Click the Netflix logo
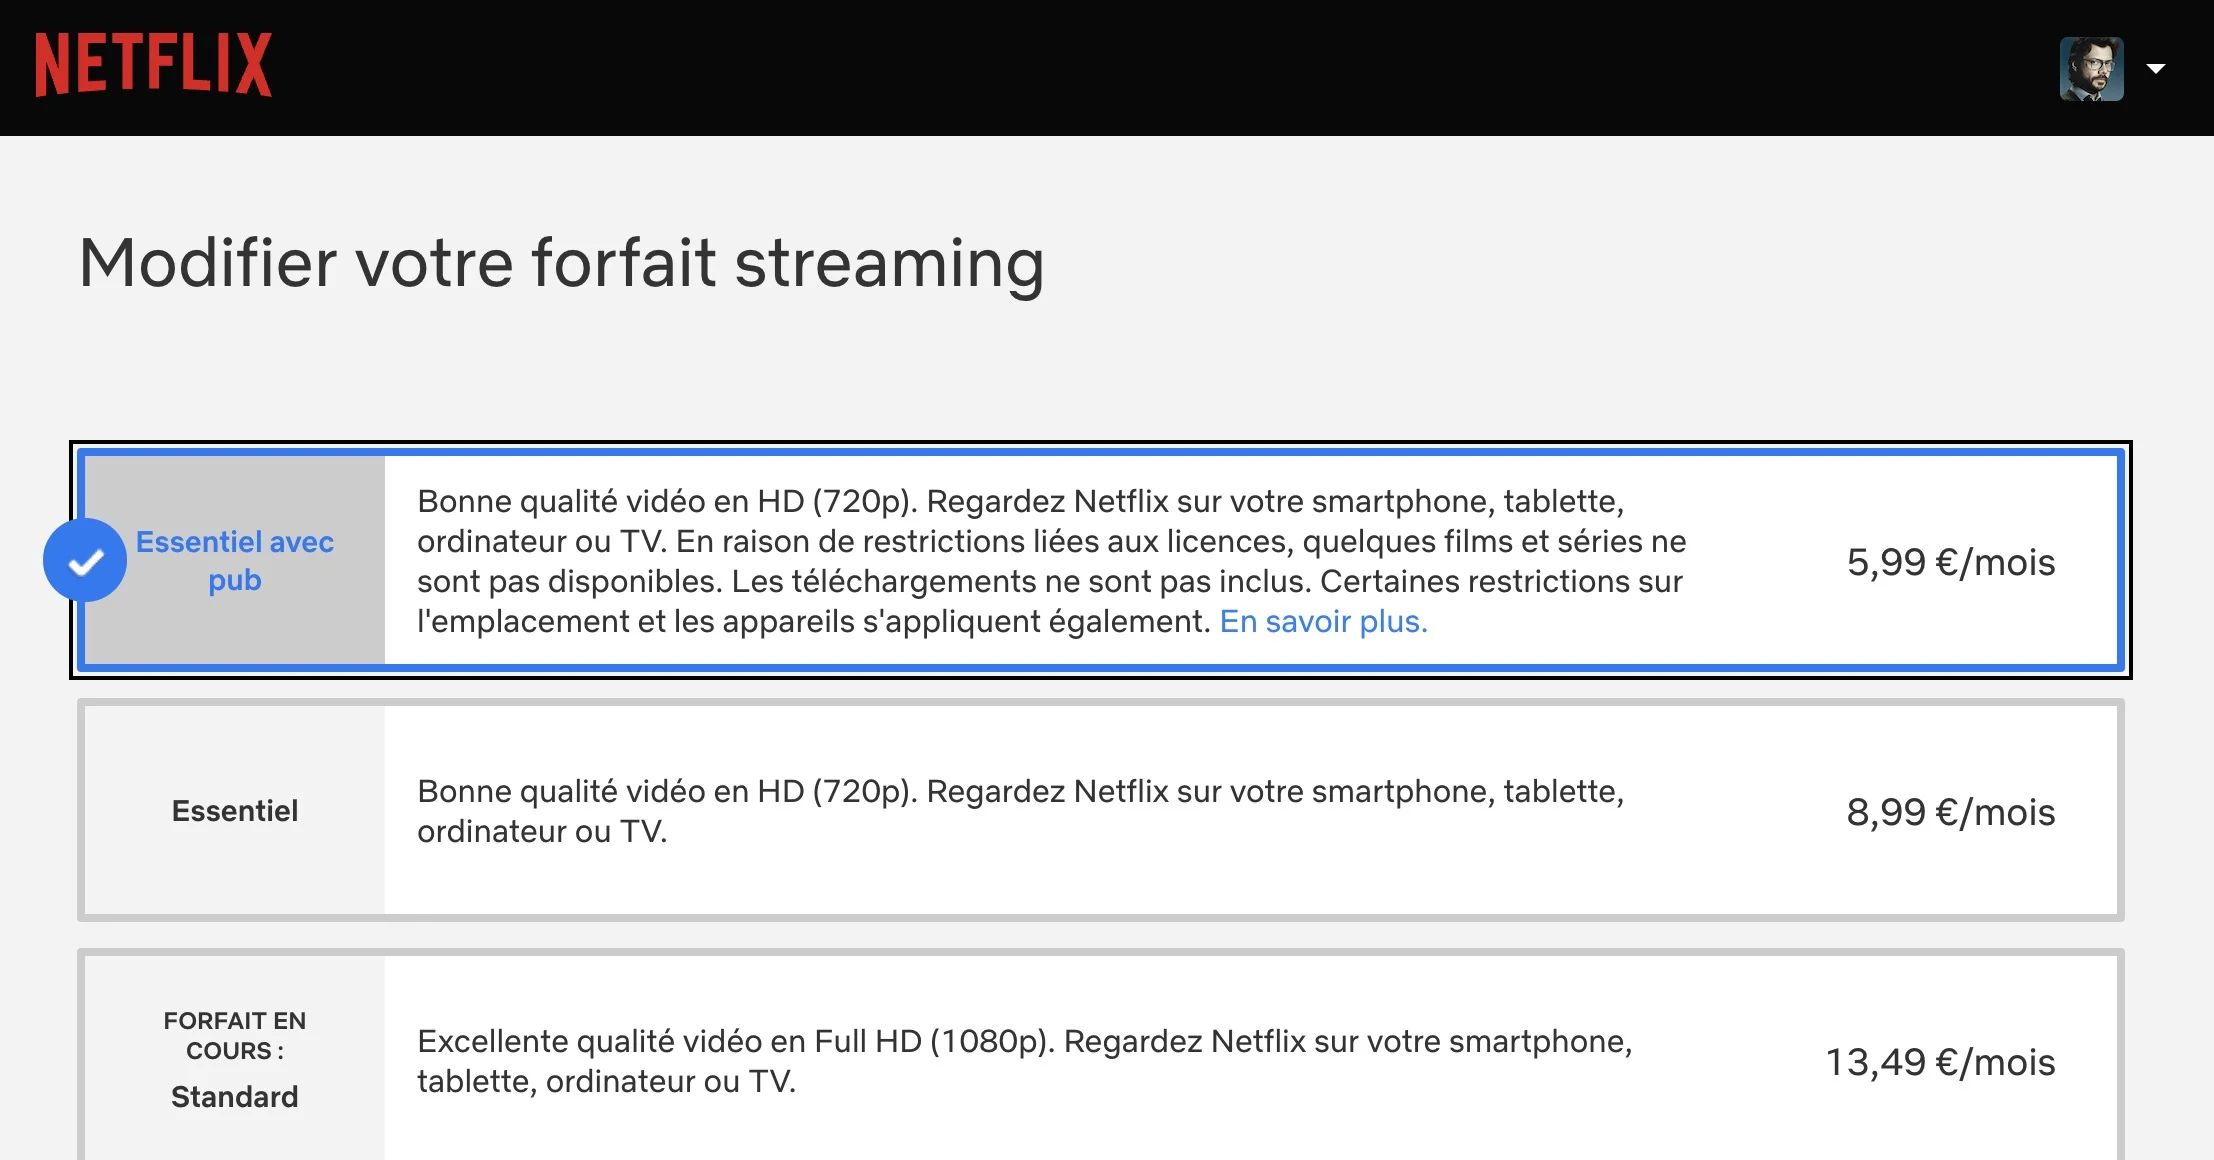The width and height of the screenshot is (2214, 1160). (x=153, y=66)
